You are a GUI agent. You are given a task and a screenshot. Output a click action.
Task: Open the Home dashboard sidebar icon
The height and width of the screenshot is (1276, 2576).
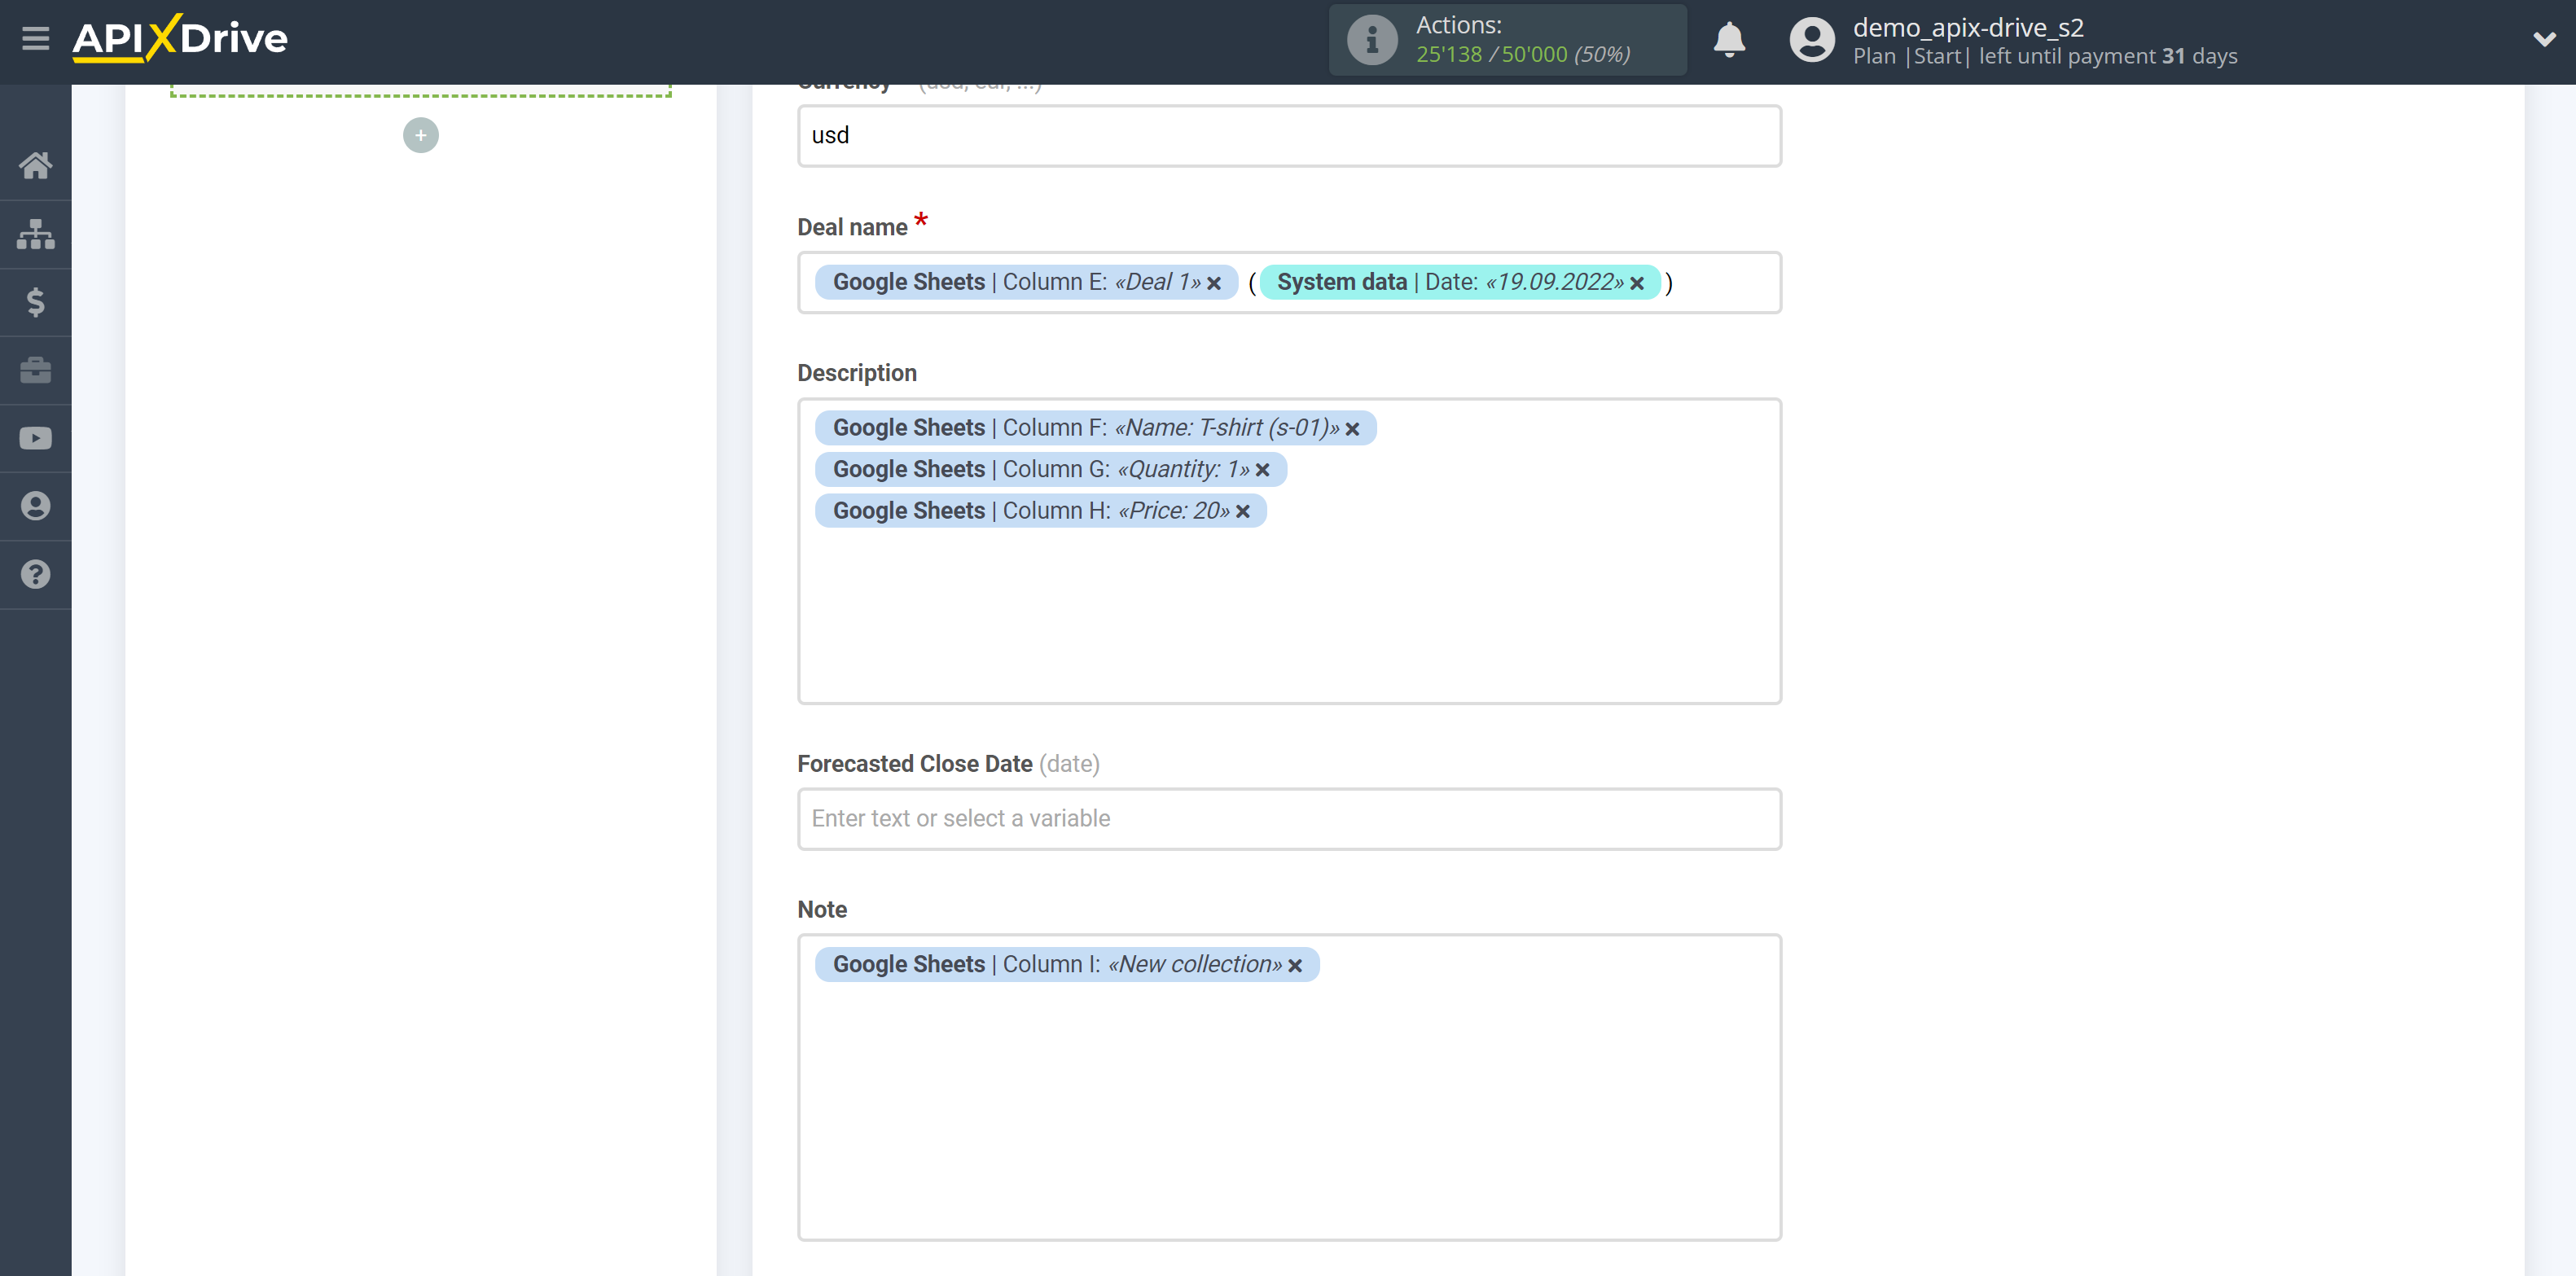pyautogui.click(x=35, y=165)
